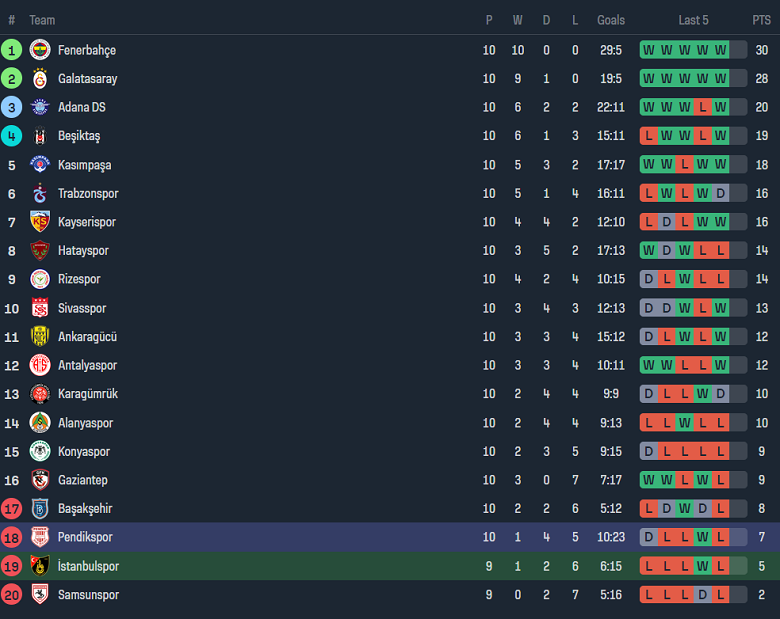Sort table by PTS column header
780x619 pixels.
click(x=762, y=20)
